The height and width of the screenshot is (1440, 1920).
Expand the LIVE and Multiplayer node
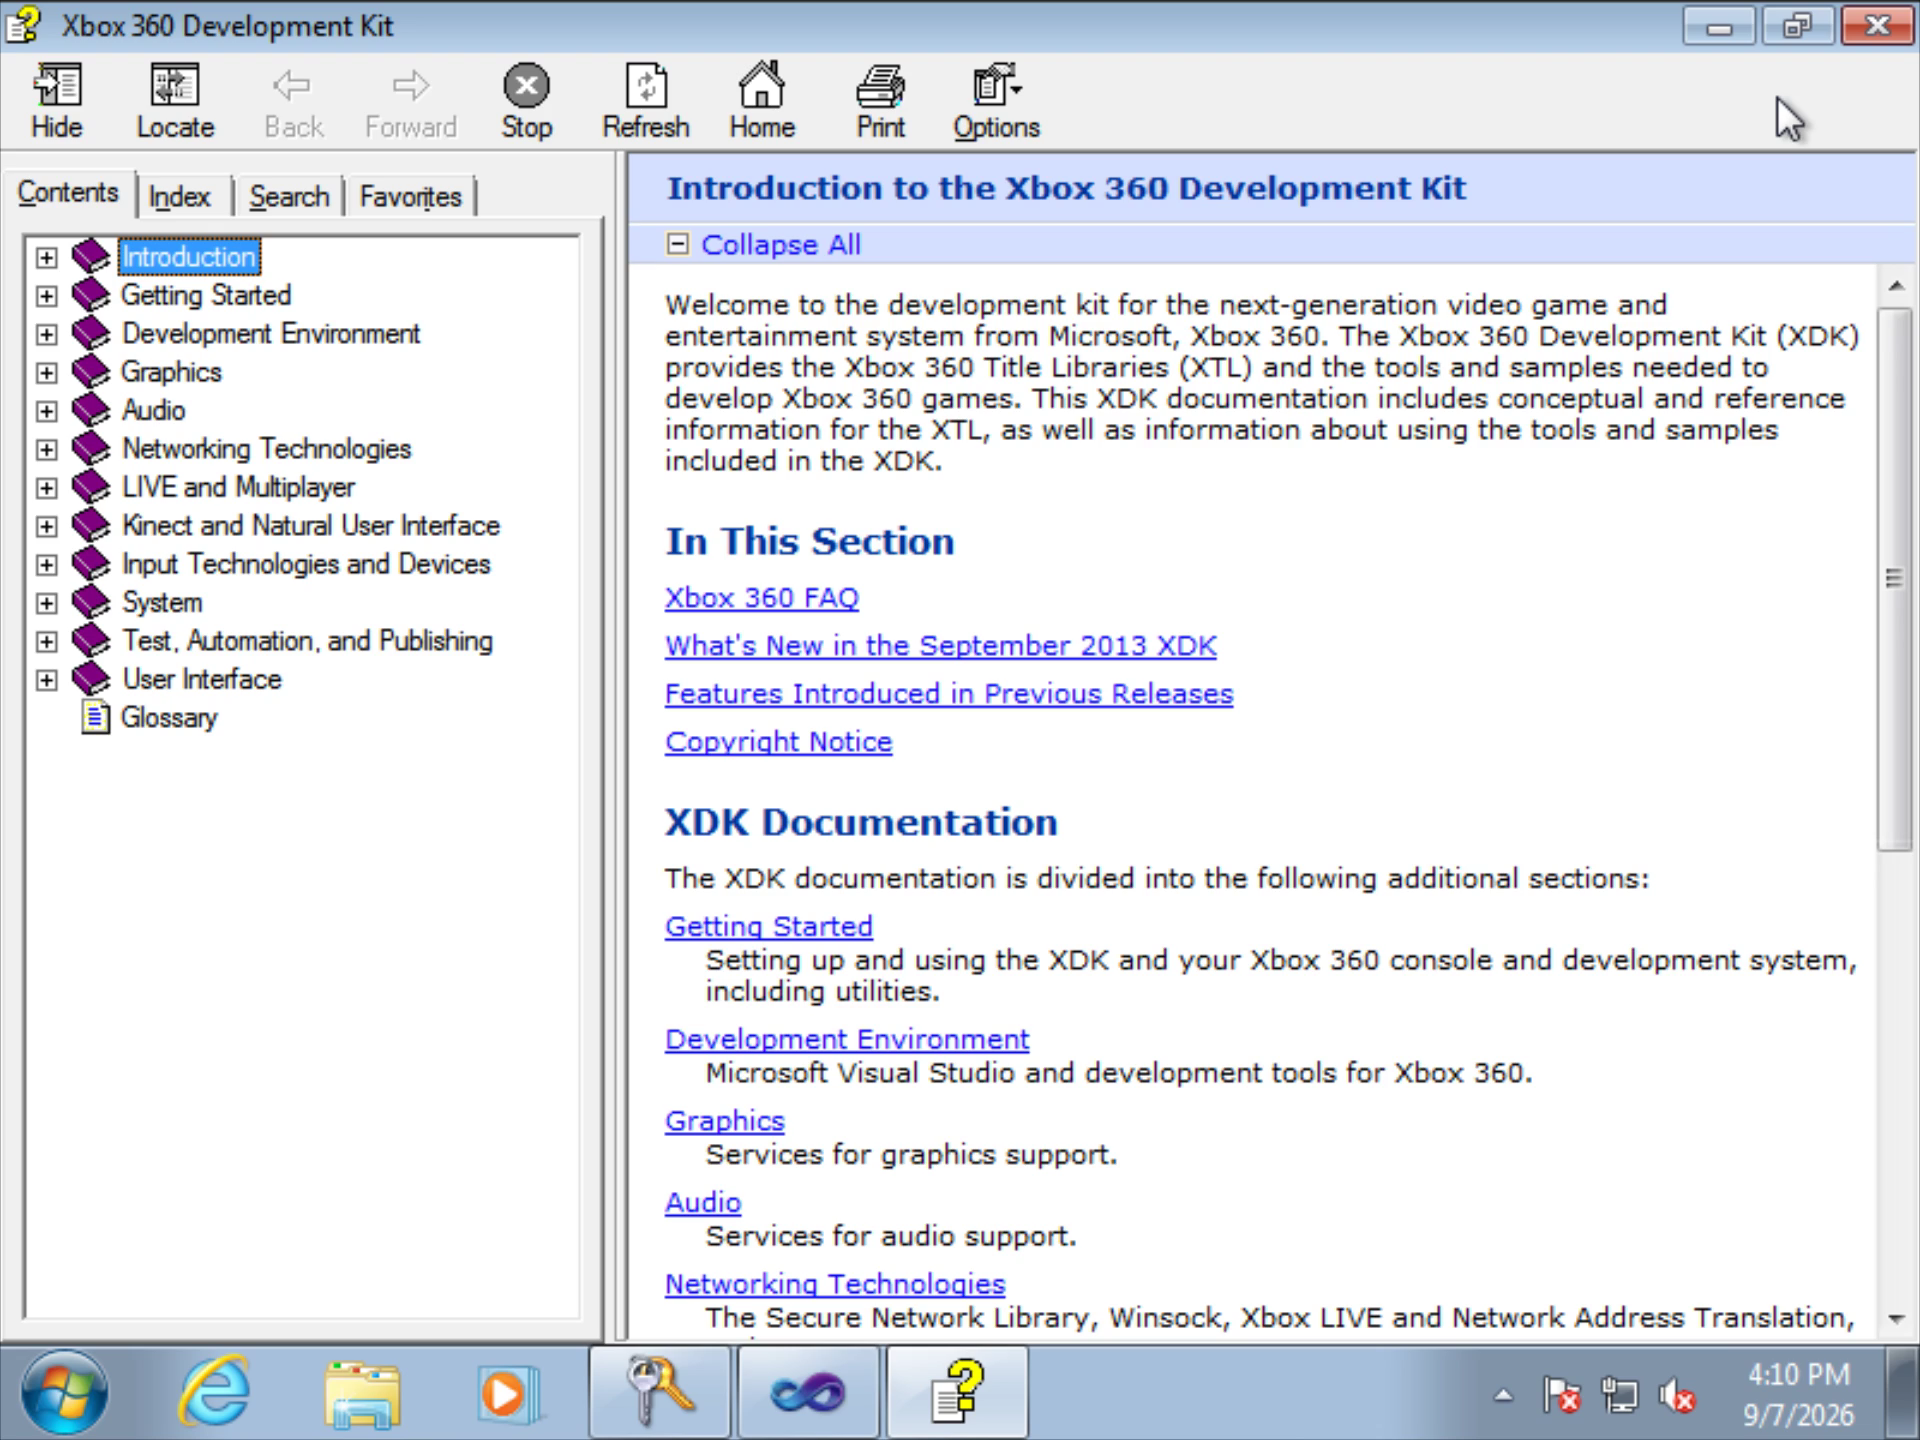tap(46, 488)
